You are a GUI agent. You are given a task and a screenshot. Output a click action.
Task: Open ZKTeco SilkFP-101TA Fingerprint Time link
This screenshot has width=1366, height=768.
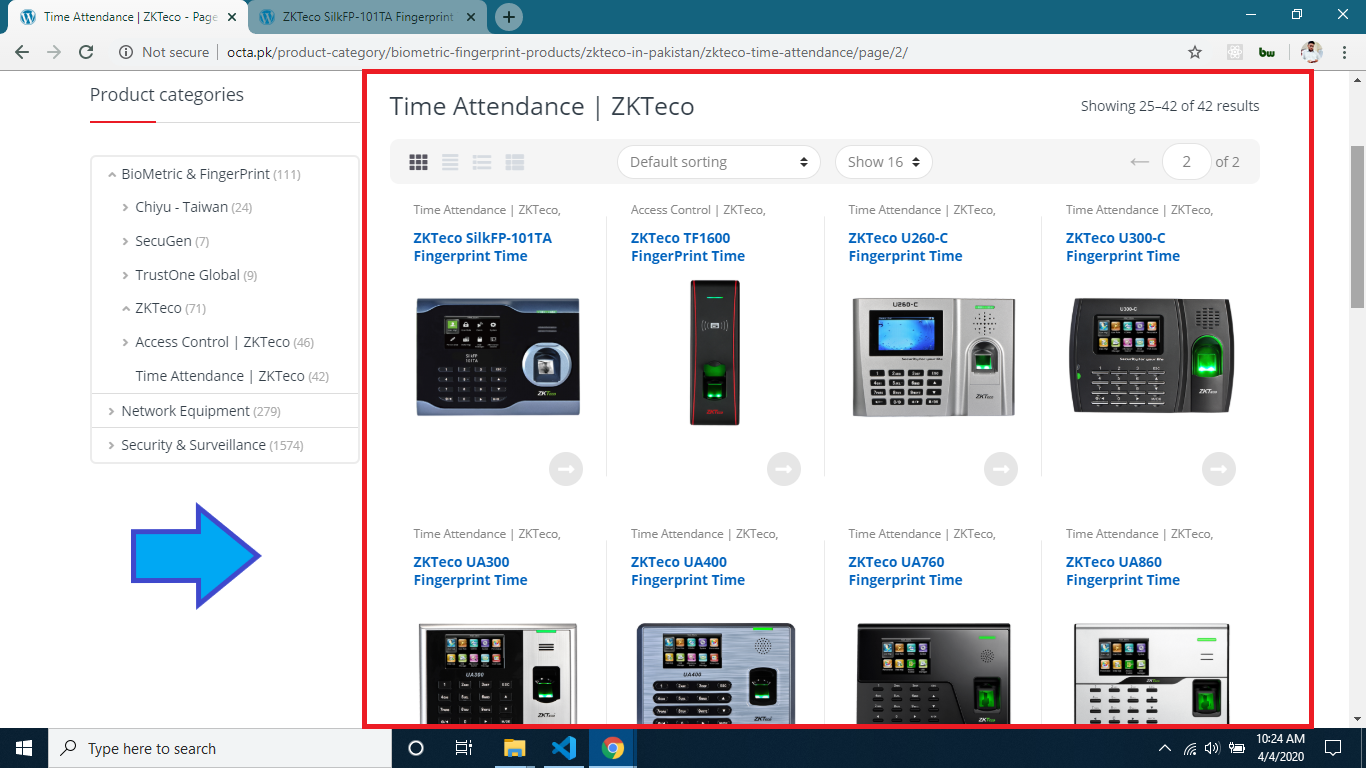pyautogui.click(x=482, y=247)
